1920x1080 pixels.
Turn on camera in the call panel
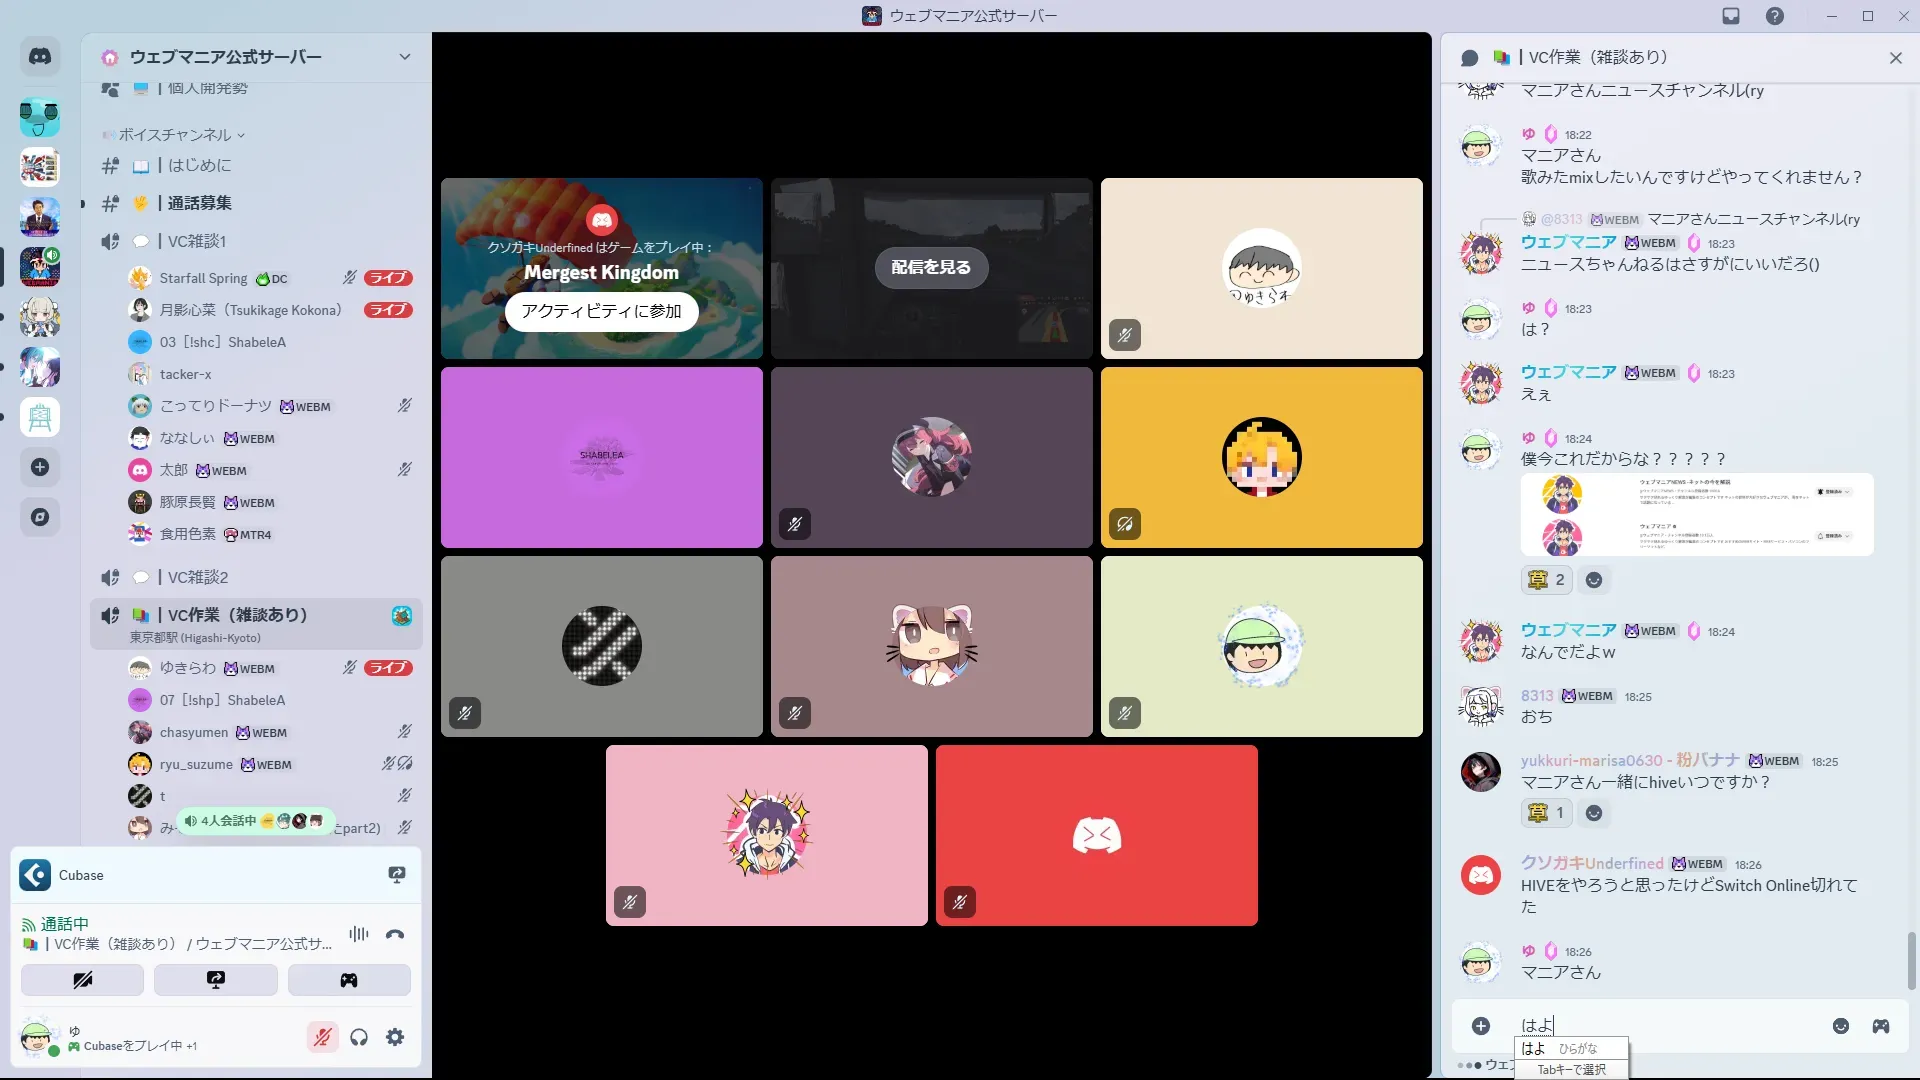(82, 980)
